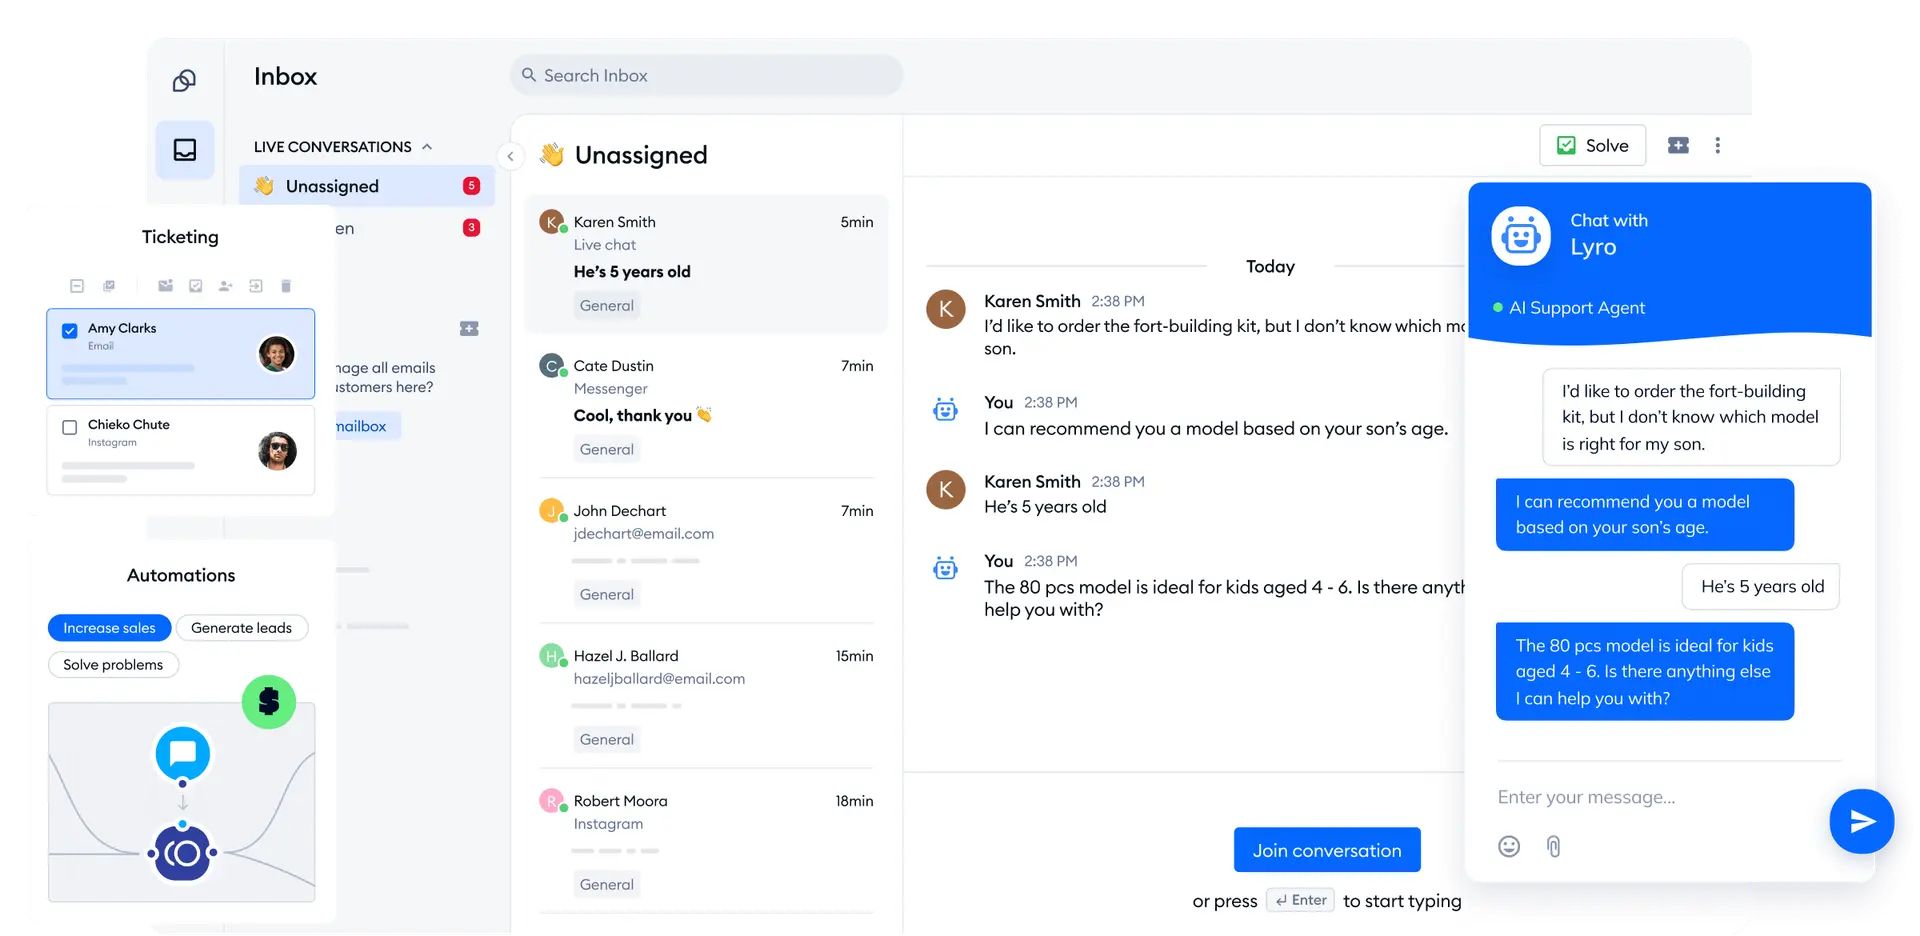Assign an agent with the add-person icon

point(226,286)
